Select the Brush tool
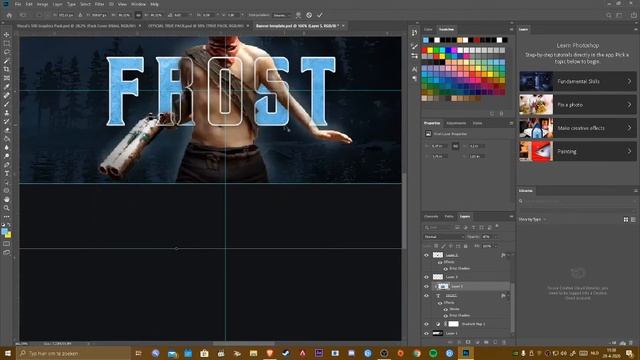 tap(7, 104)
